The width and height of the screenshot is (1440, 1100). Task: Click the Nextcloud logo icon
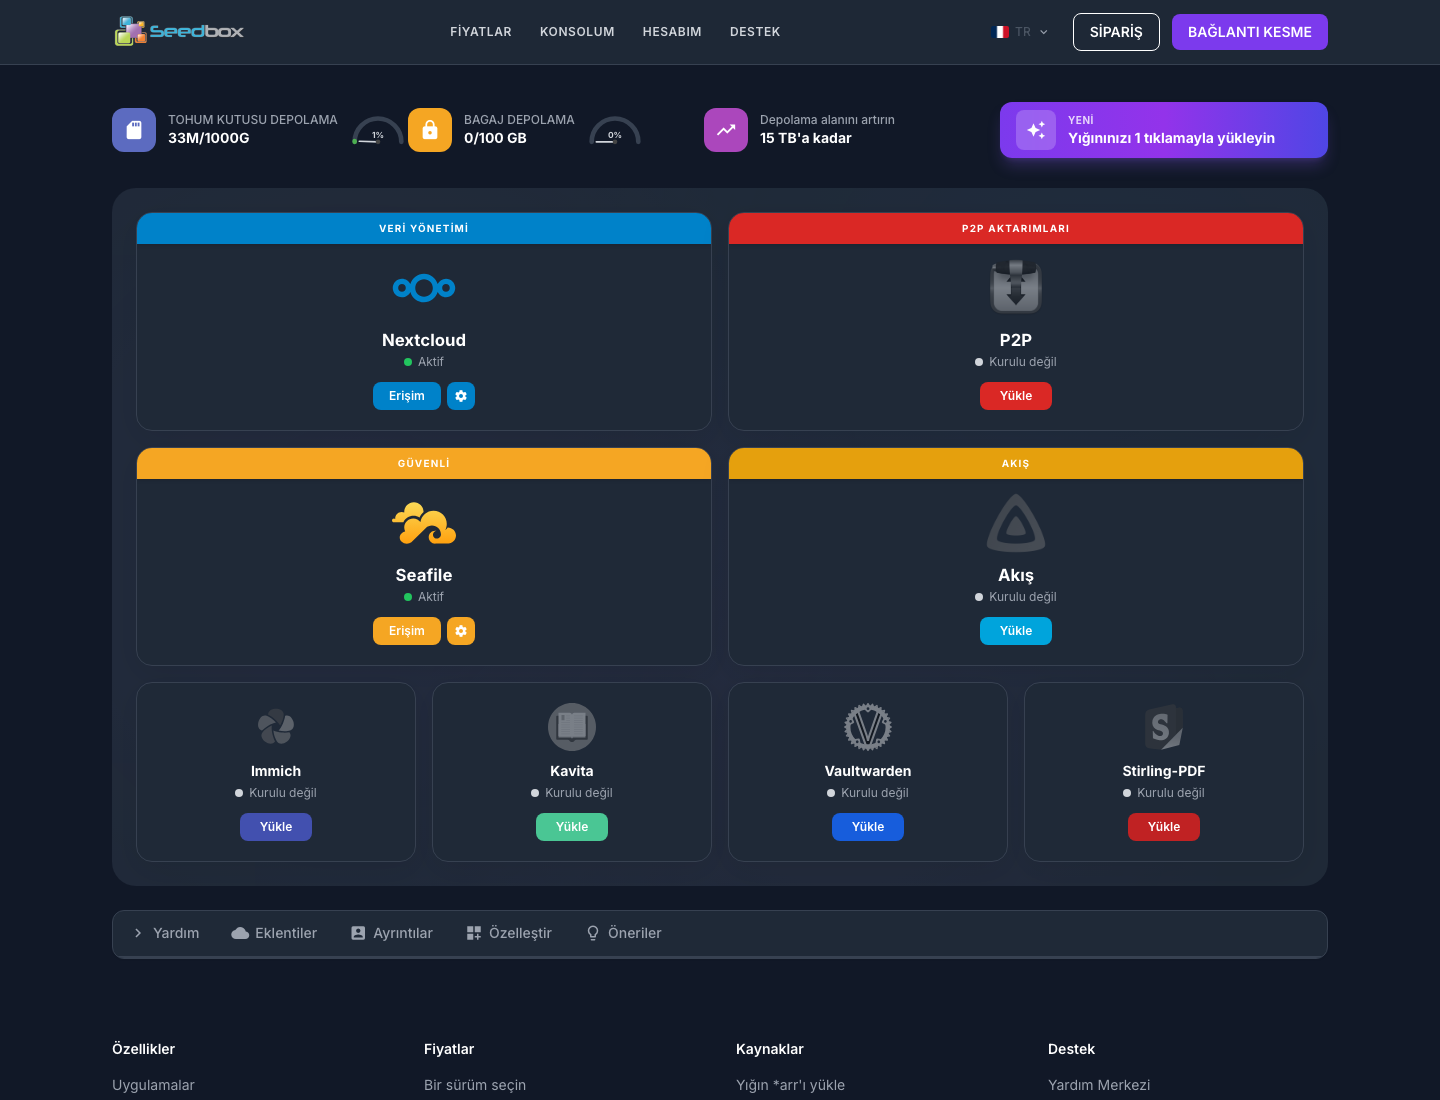(424, 288)
